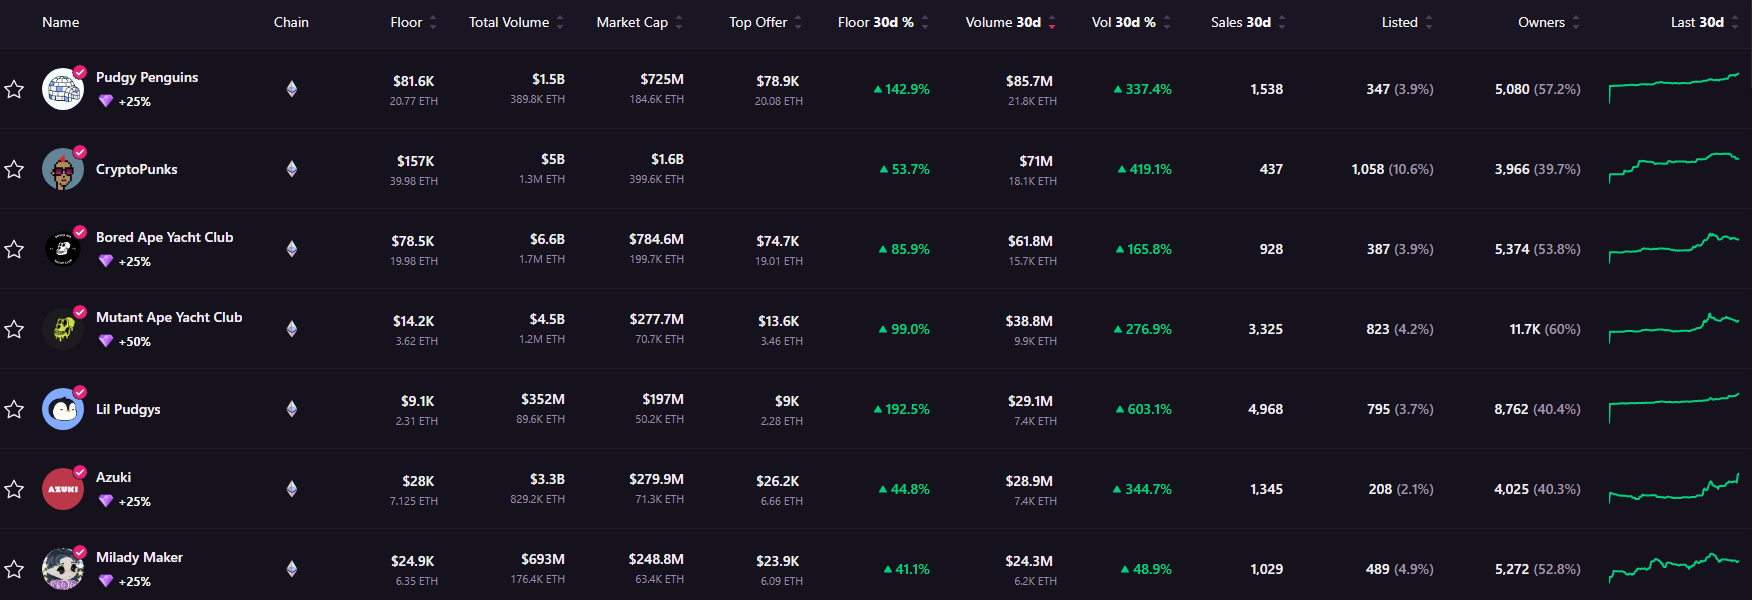Click the Ethereum chain icon for CryptoPunks
The image size is (1752, 600).
292,169
